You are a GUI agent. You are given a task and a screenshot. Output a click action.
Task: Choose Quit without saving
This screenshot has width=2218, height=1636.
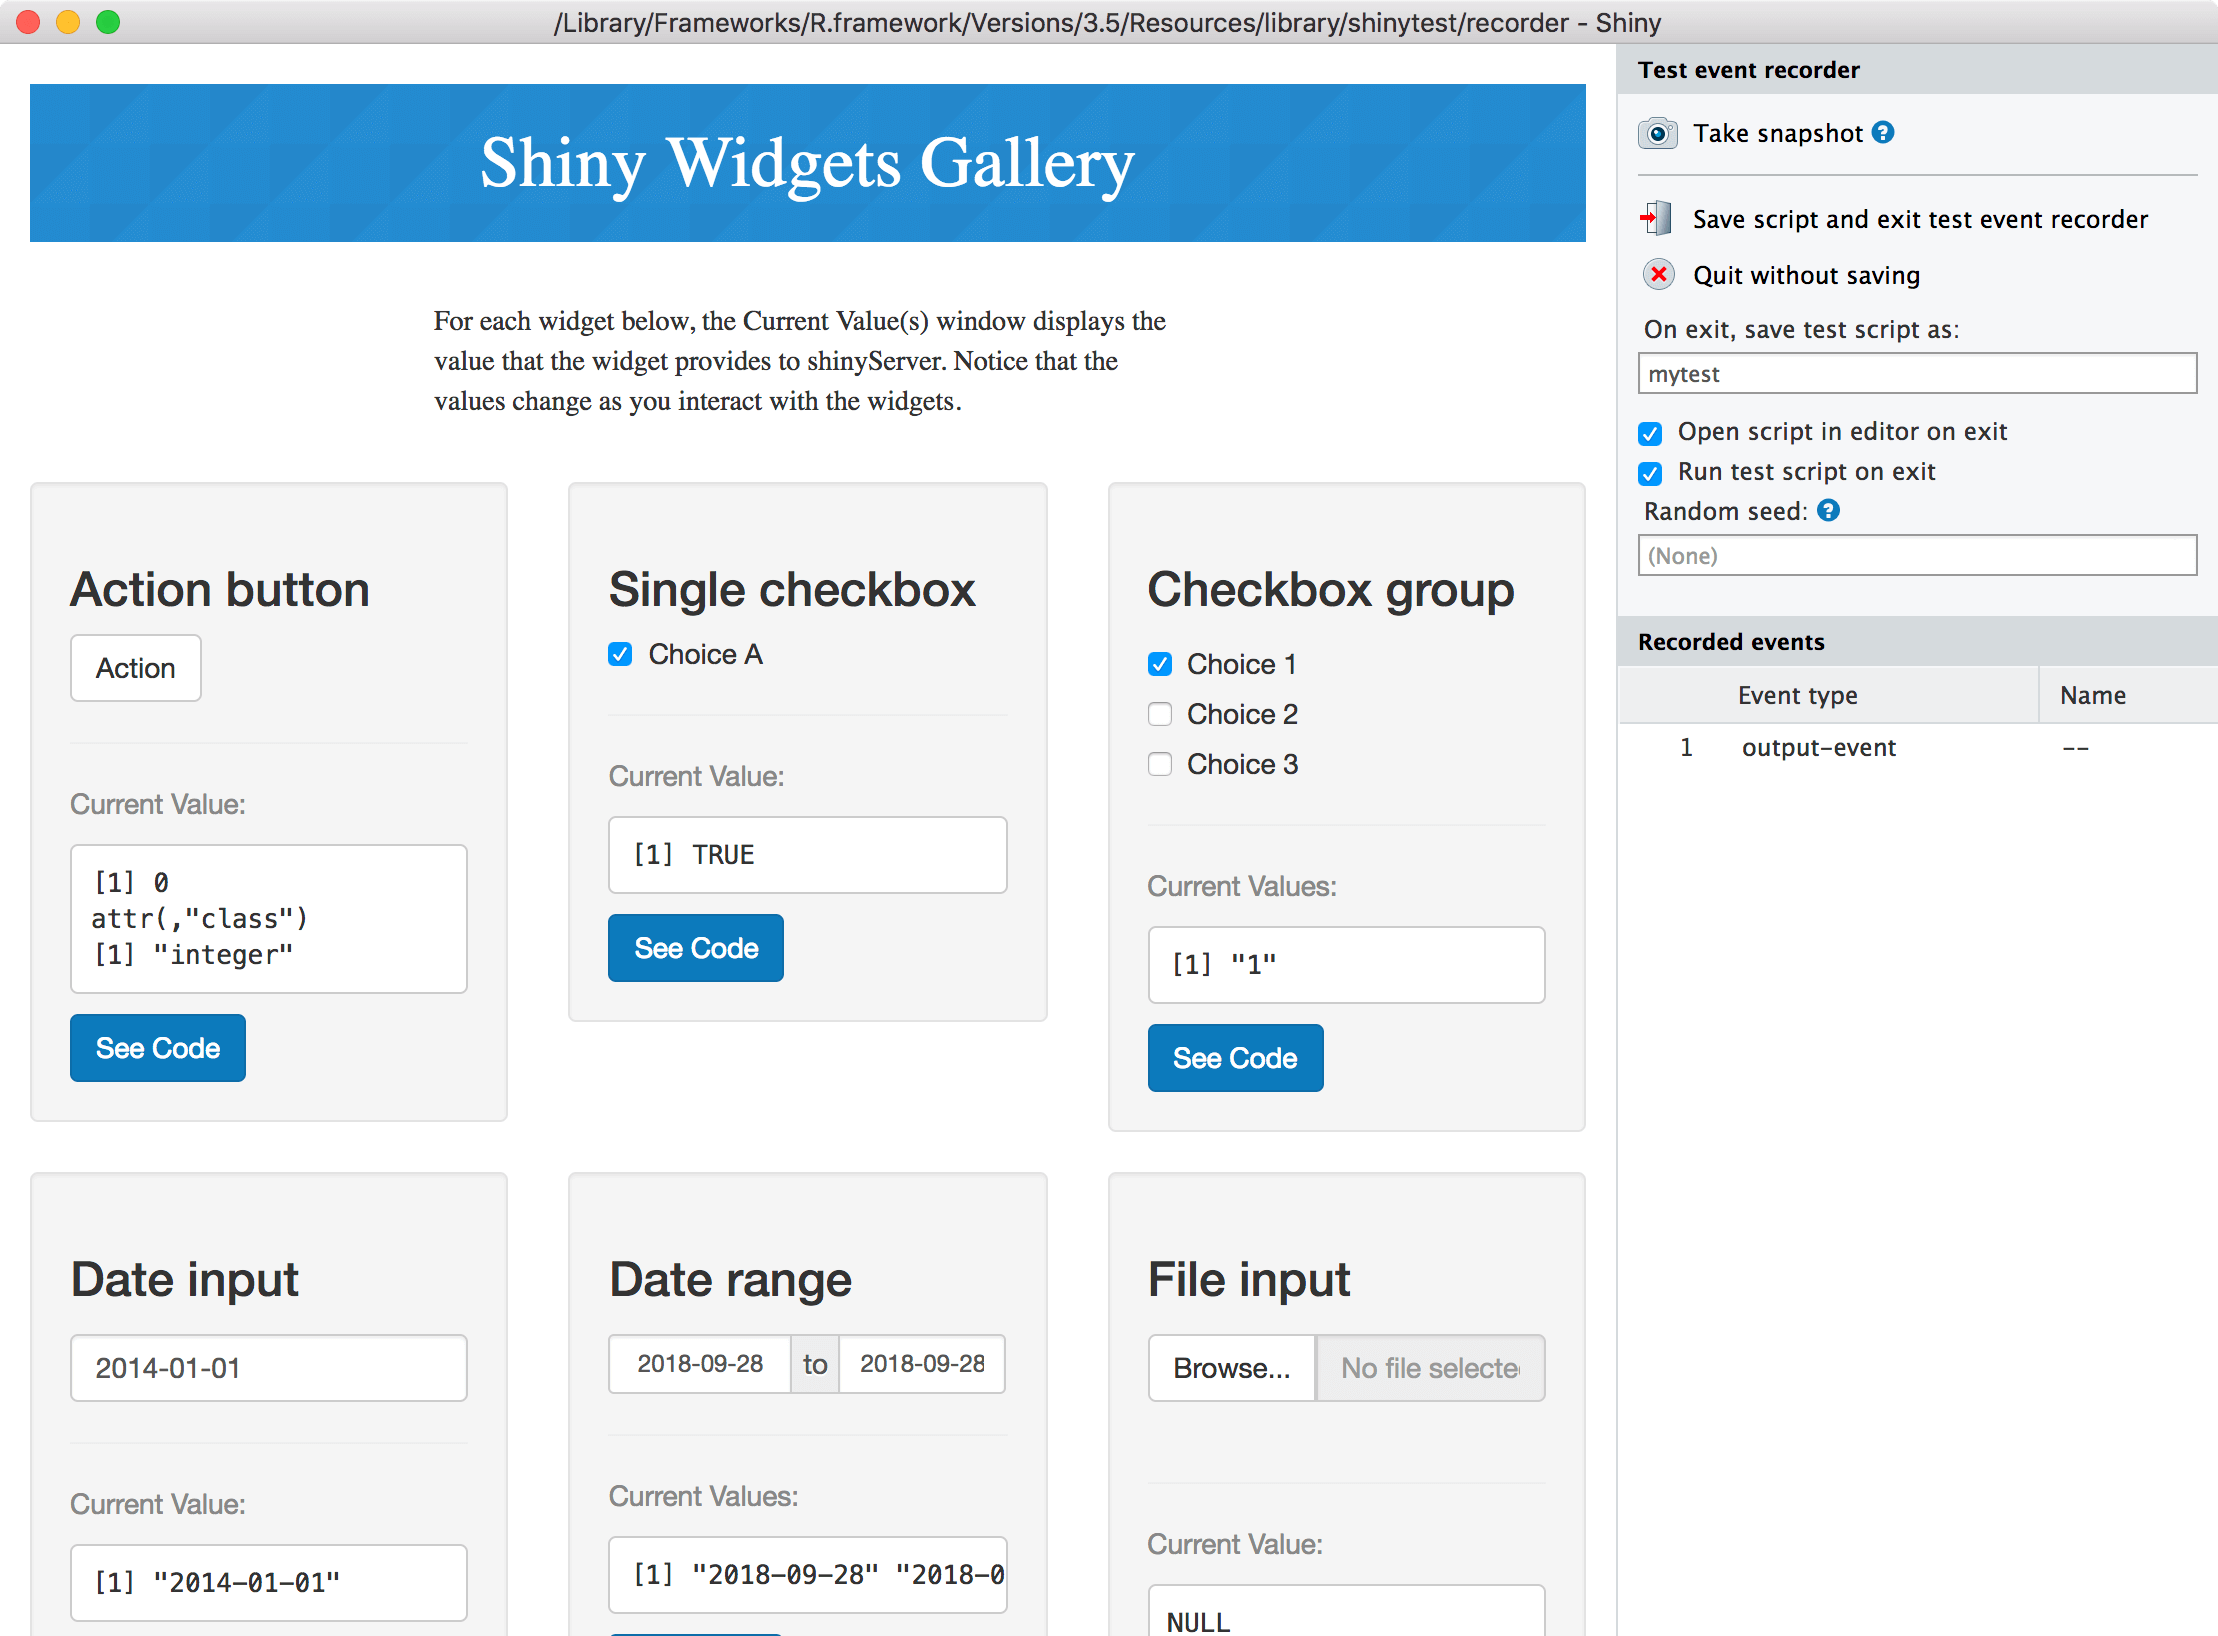1806,275
